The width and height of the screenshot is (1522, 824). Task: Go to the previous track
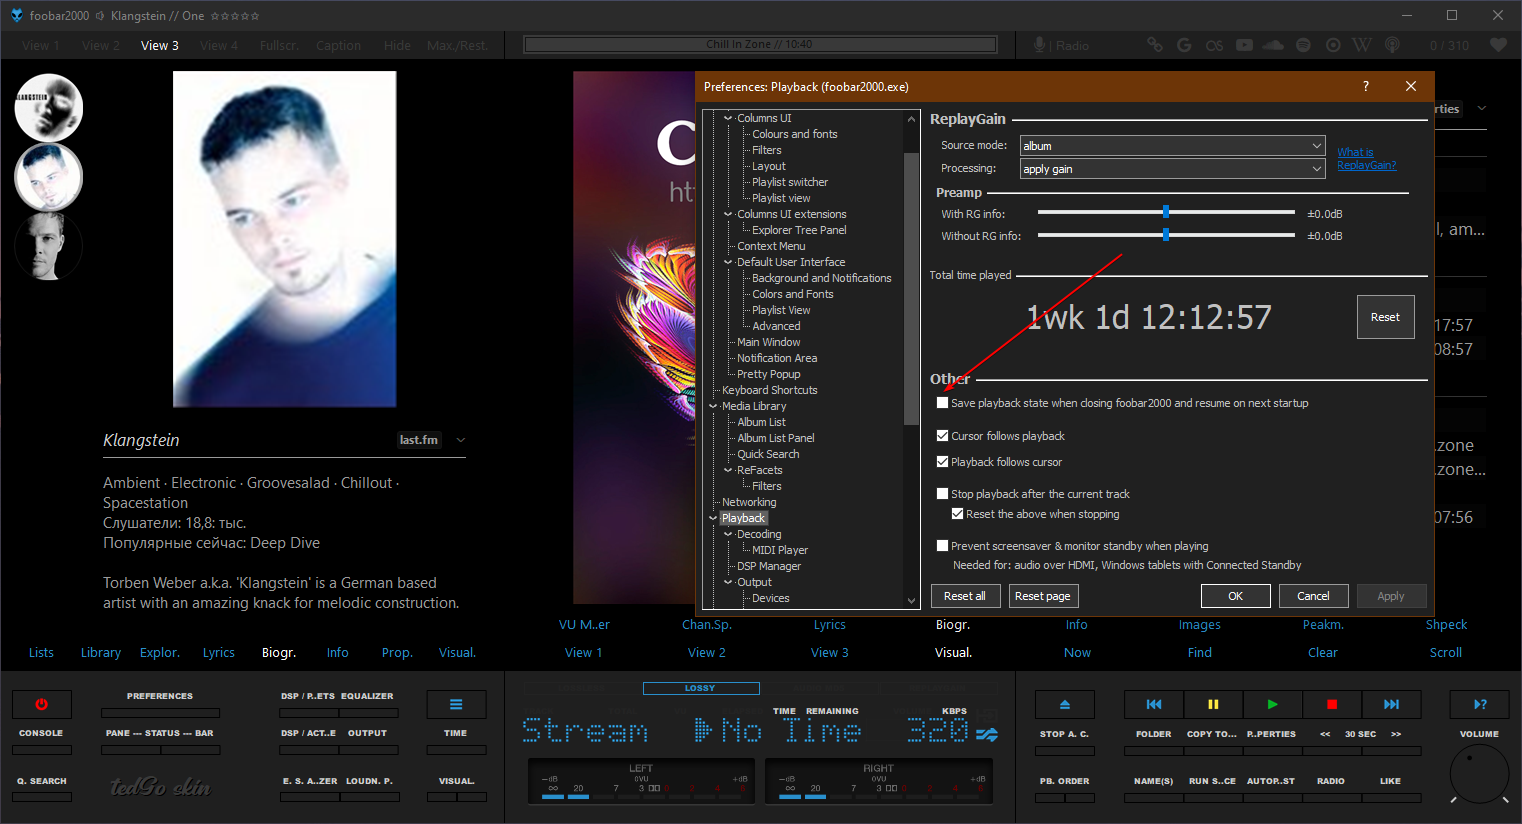(1154, 705)
